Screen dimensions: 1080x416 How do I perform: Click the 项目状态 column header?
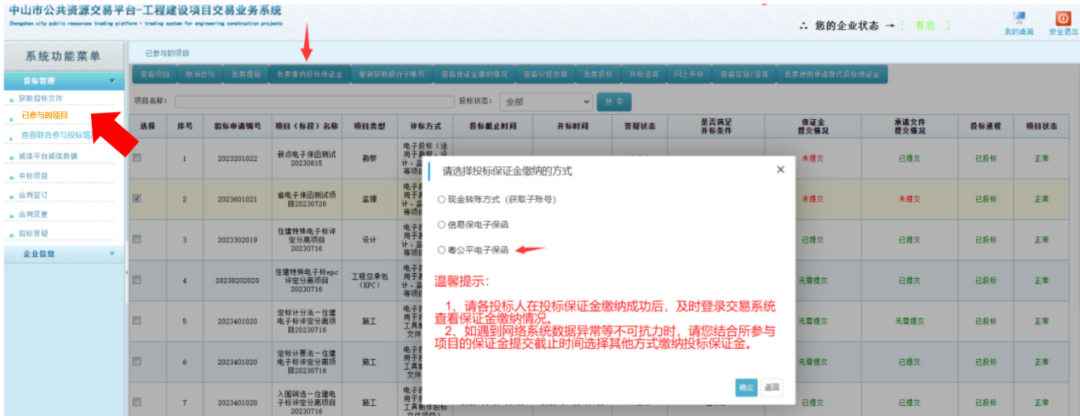coord(1041,126)
